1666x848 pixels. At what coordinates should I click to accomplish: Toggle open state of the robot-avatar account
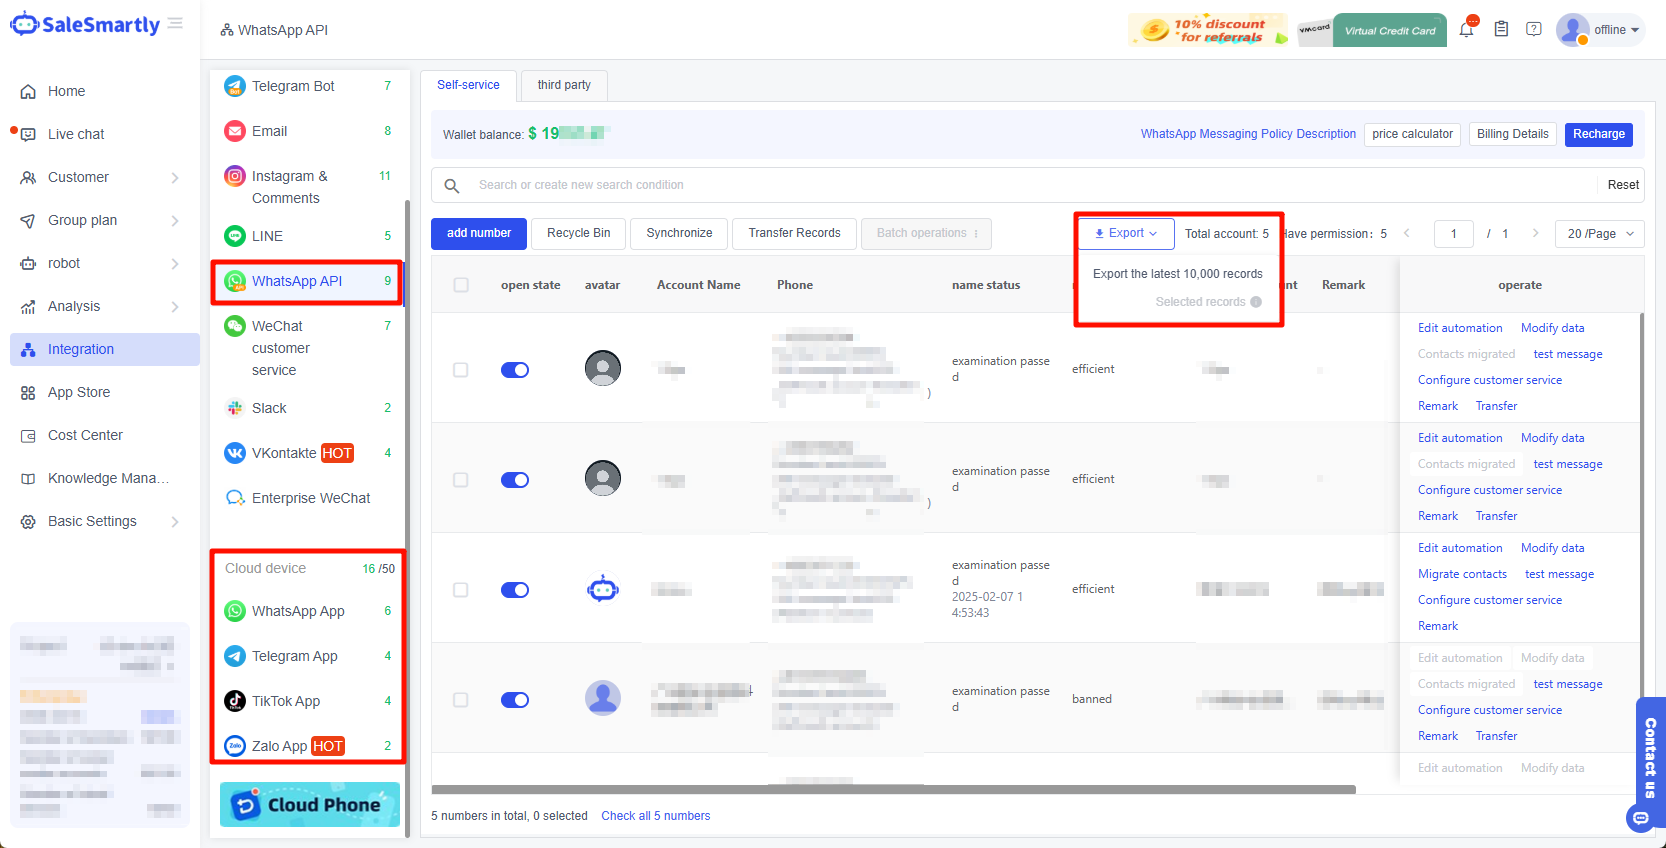[x=515, y=590]
